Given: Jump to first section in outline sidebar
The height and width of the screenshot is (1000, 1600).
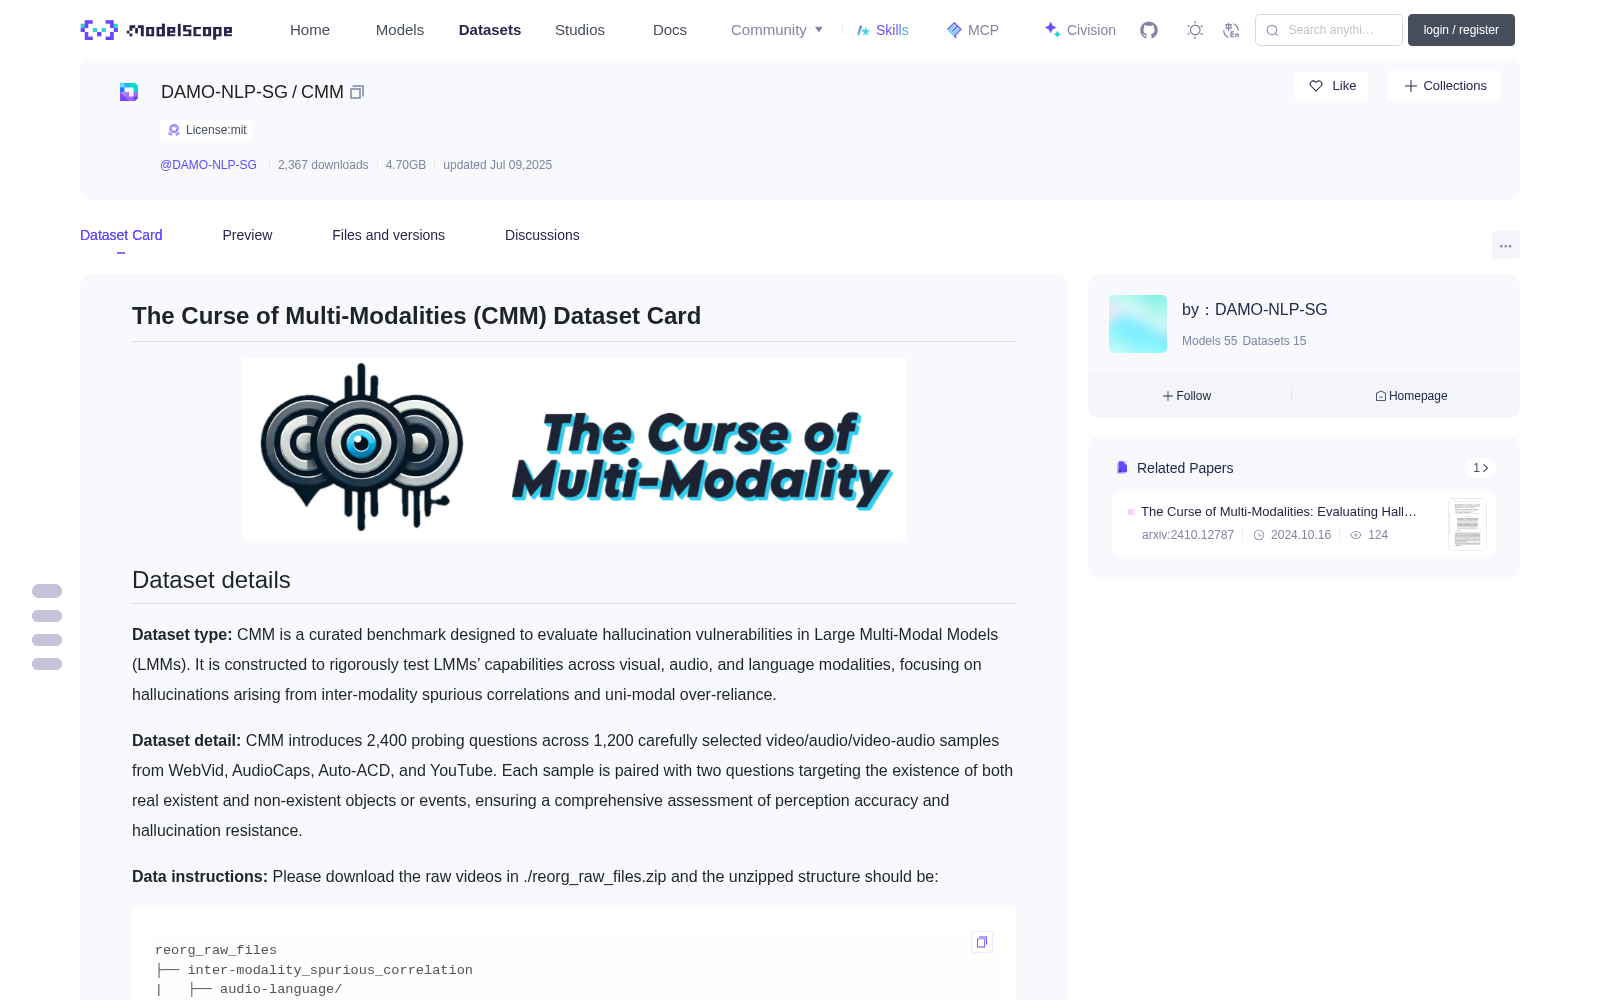Looking at the screenshot, I should 47,591.
